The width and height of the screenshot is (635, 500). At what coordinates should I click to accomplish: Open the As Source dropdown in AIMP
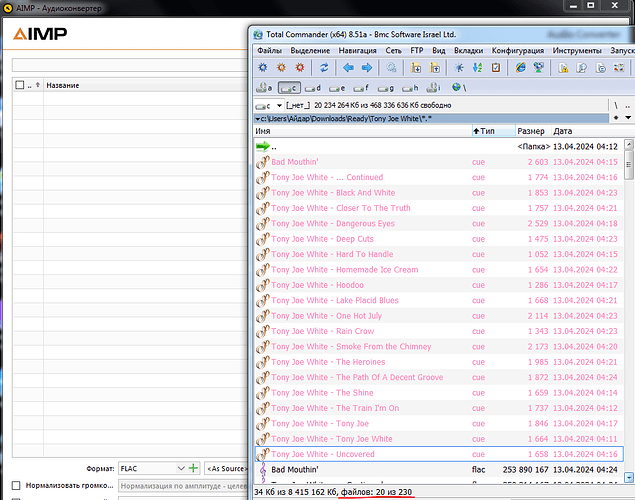[226, 468]
